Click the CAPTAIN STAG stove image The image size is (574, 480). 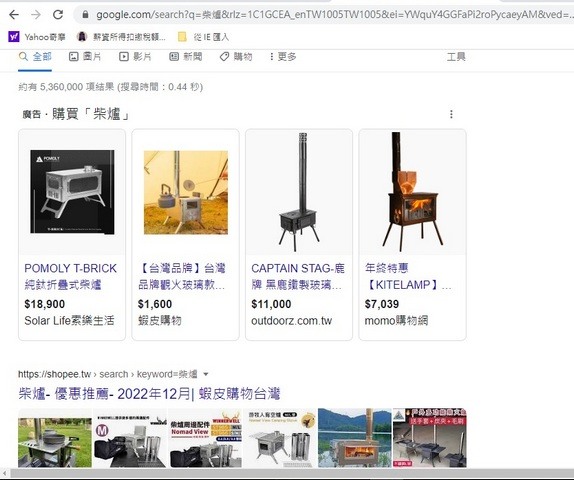pos(299,192)
